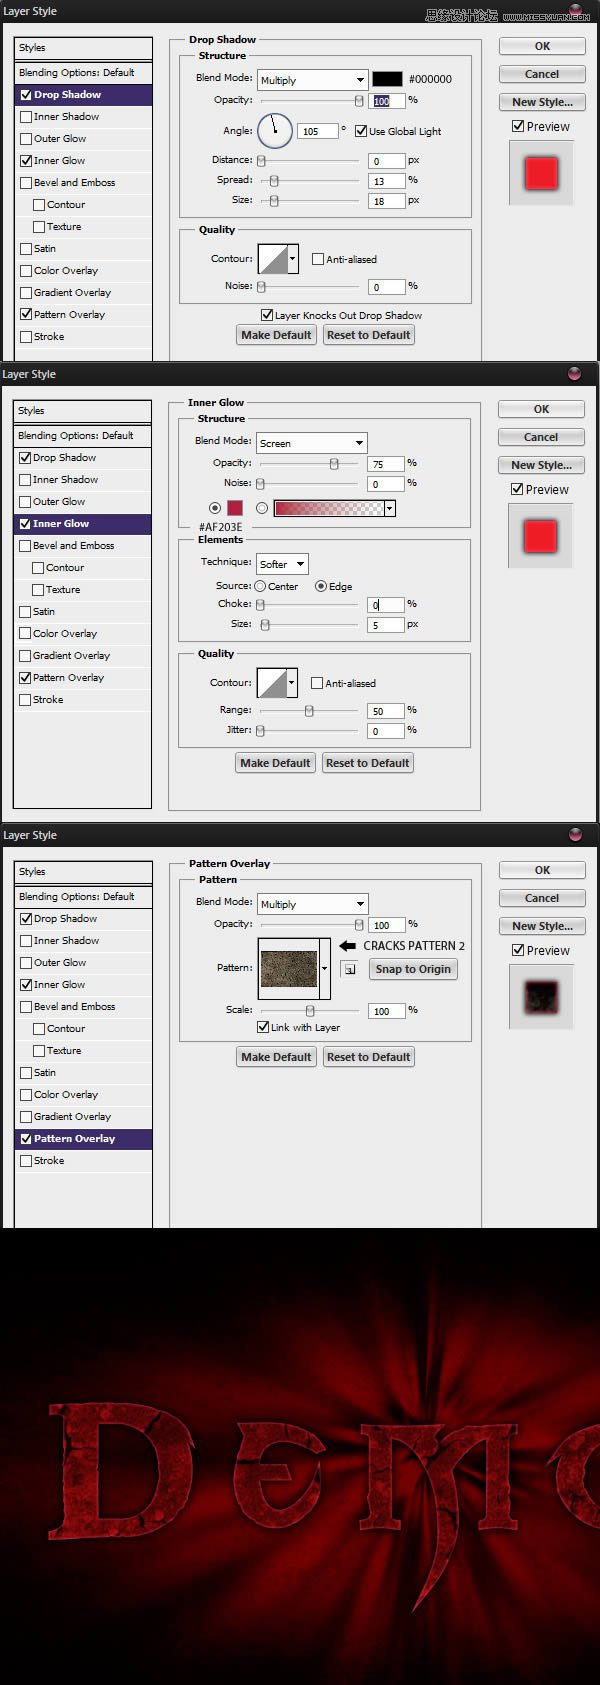Click the dark preview swatch in Pattern Overlay dialog
600x1685 pixels.
[541, 997]
